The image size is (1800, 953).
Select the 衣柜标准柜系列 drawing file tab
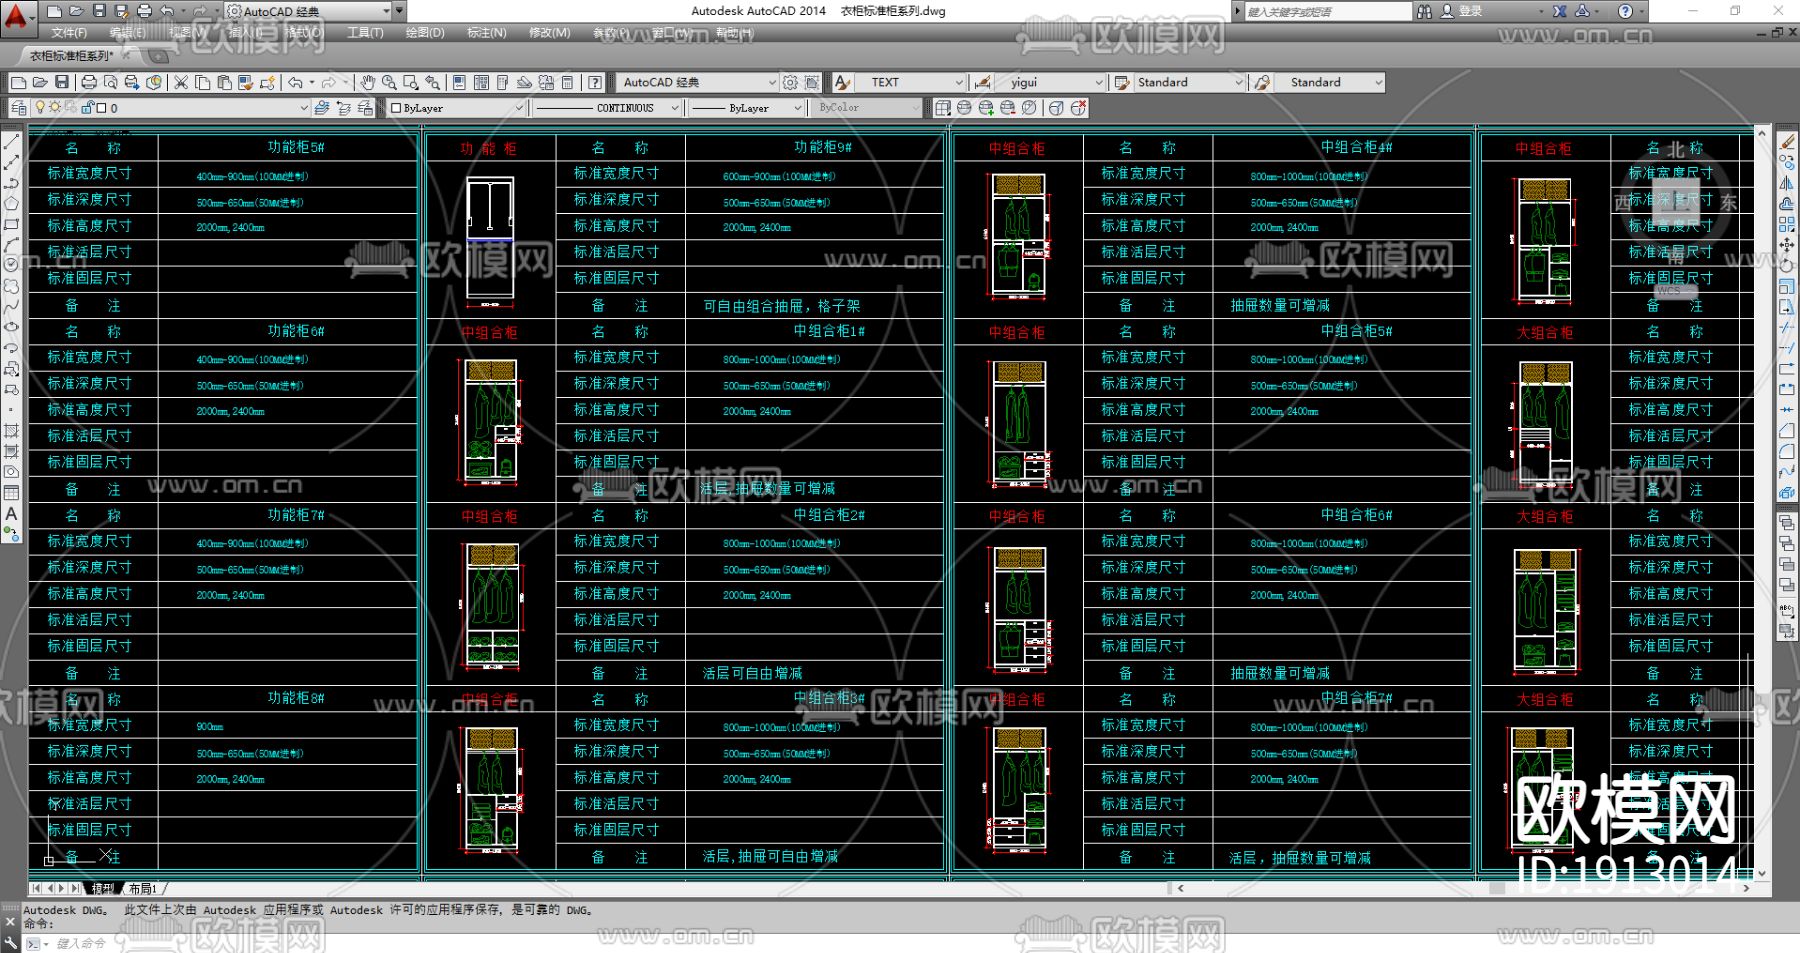coord(70,56)
